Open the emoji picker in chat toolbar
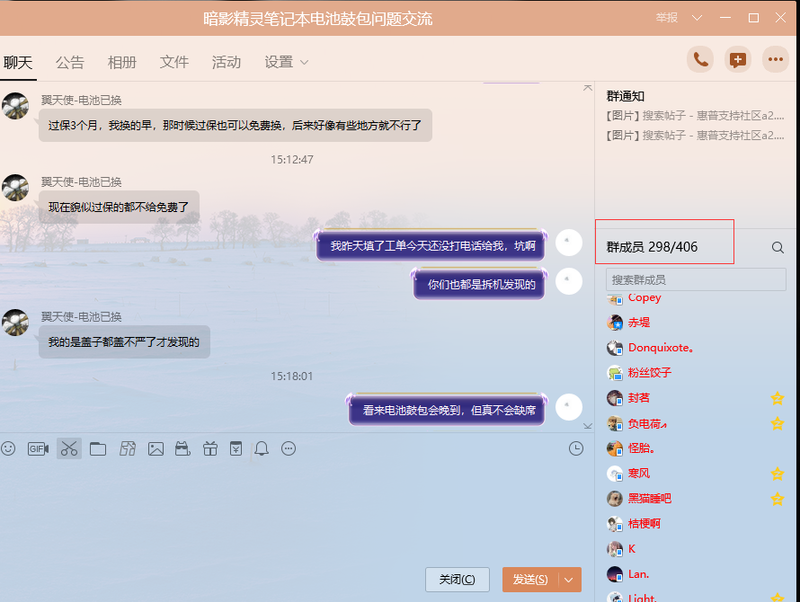 point(9,449)
